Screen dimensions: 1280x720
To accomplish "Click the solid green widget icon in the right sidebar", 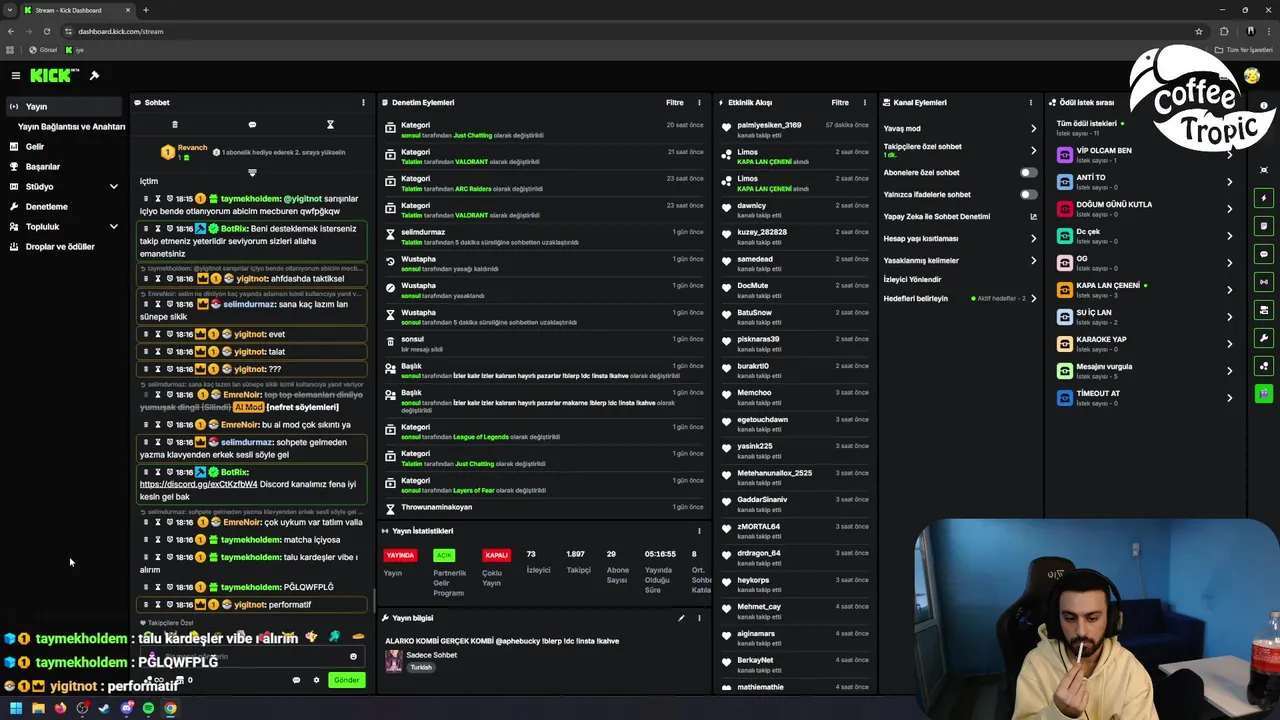I will coord(1264,394).
